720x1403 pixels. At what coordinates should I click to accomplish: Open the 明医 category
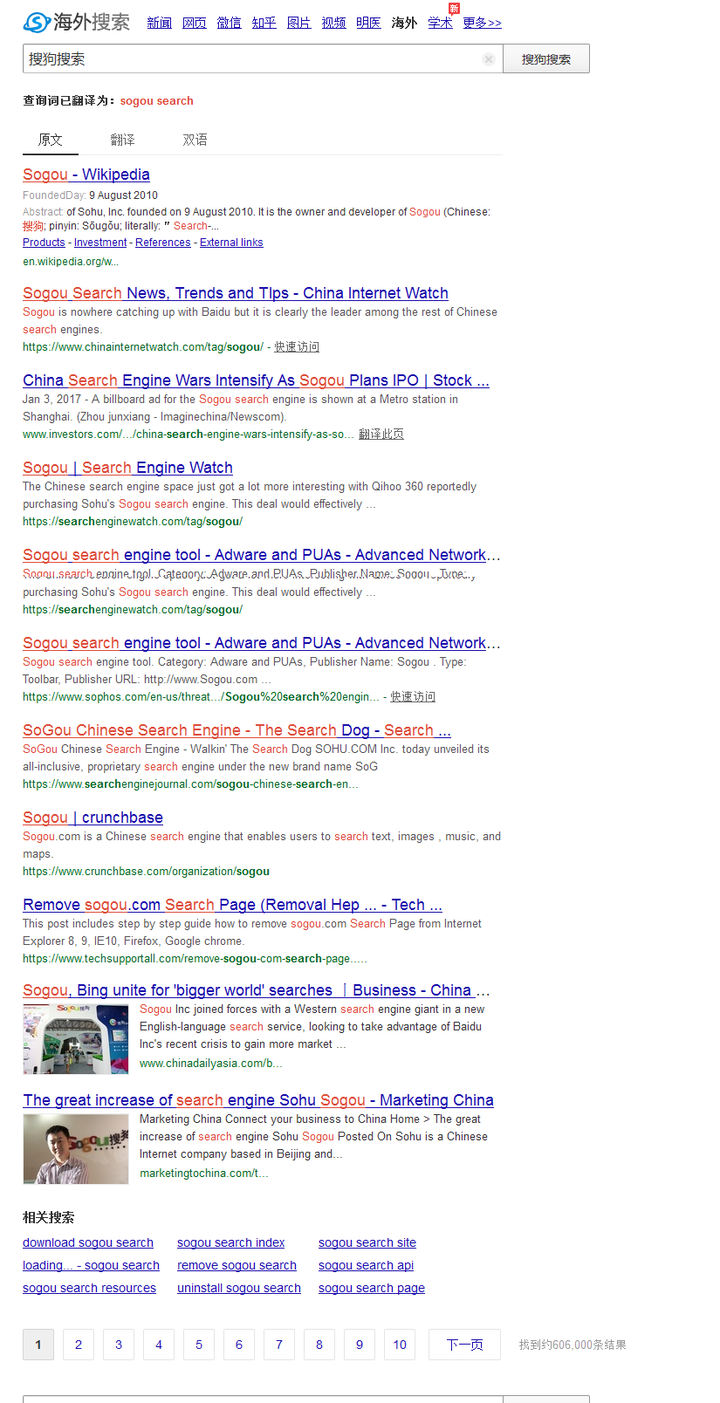pos(369,23)
